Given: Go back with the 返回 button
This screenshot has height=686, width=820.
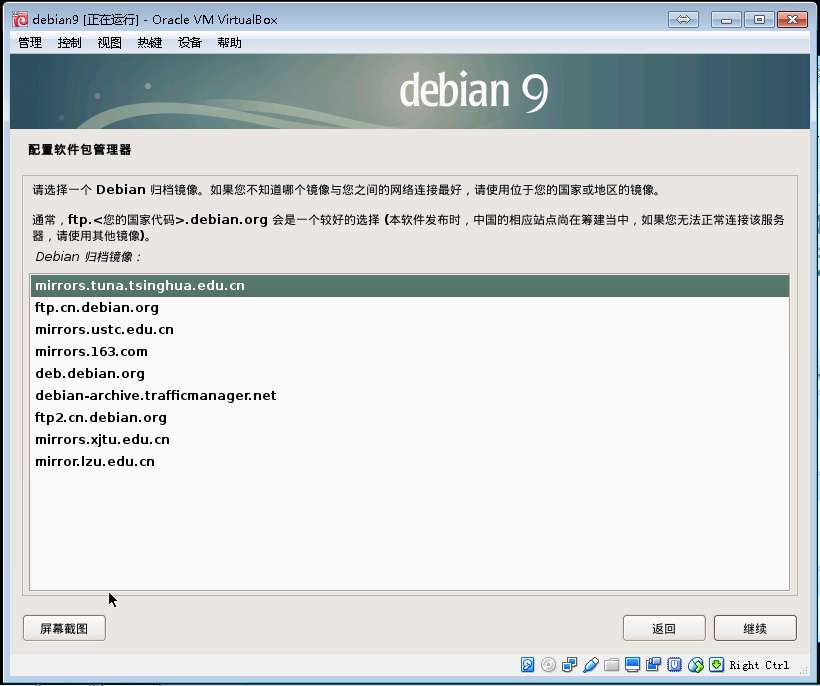Looking at the screenshot, I should tap(664, 628).
